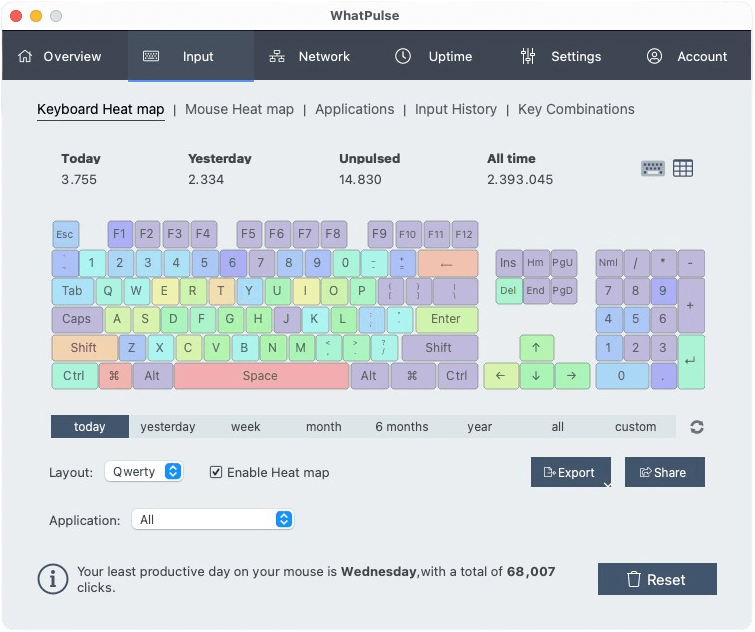Click the info circle icon
The width and height of the screenshot is (755, 632).
(x=53, y=579)
